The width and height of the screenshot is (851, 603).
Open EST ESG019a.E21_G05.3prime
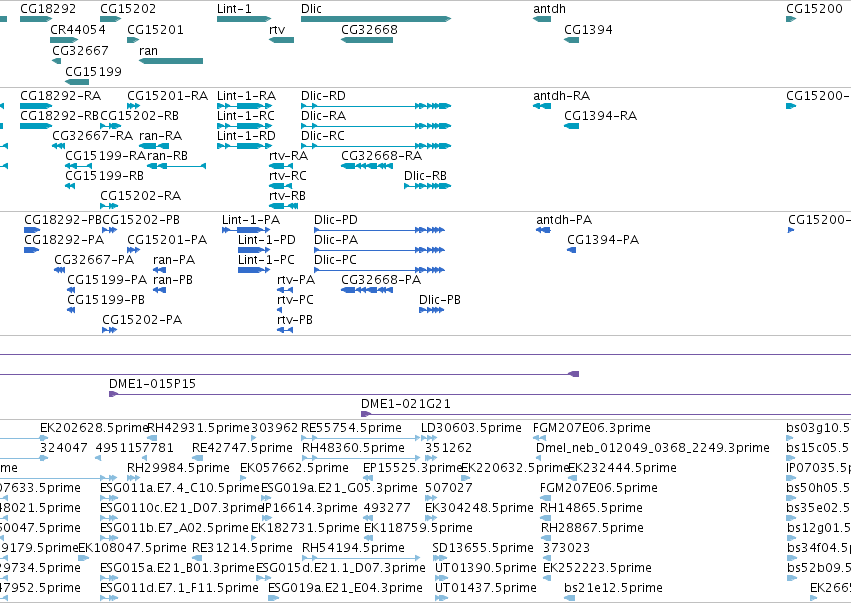267,498
